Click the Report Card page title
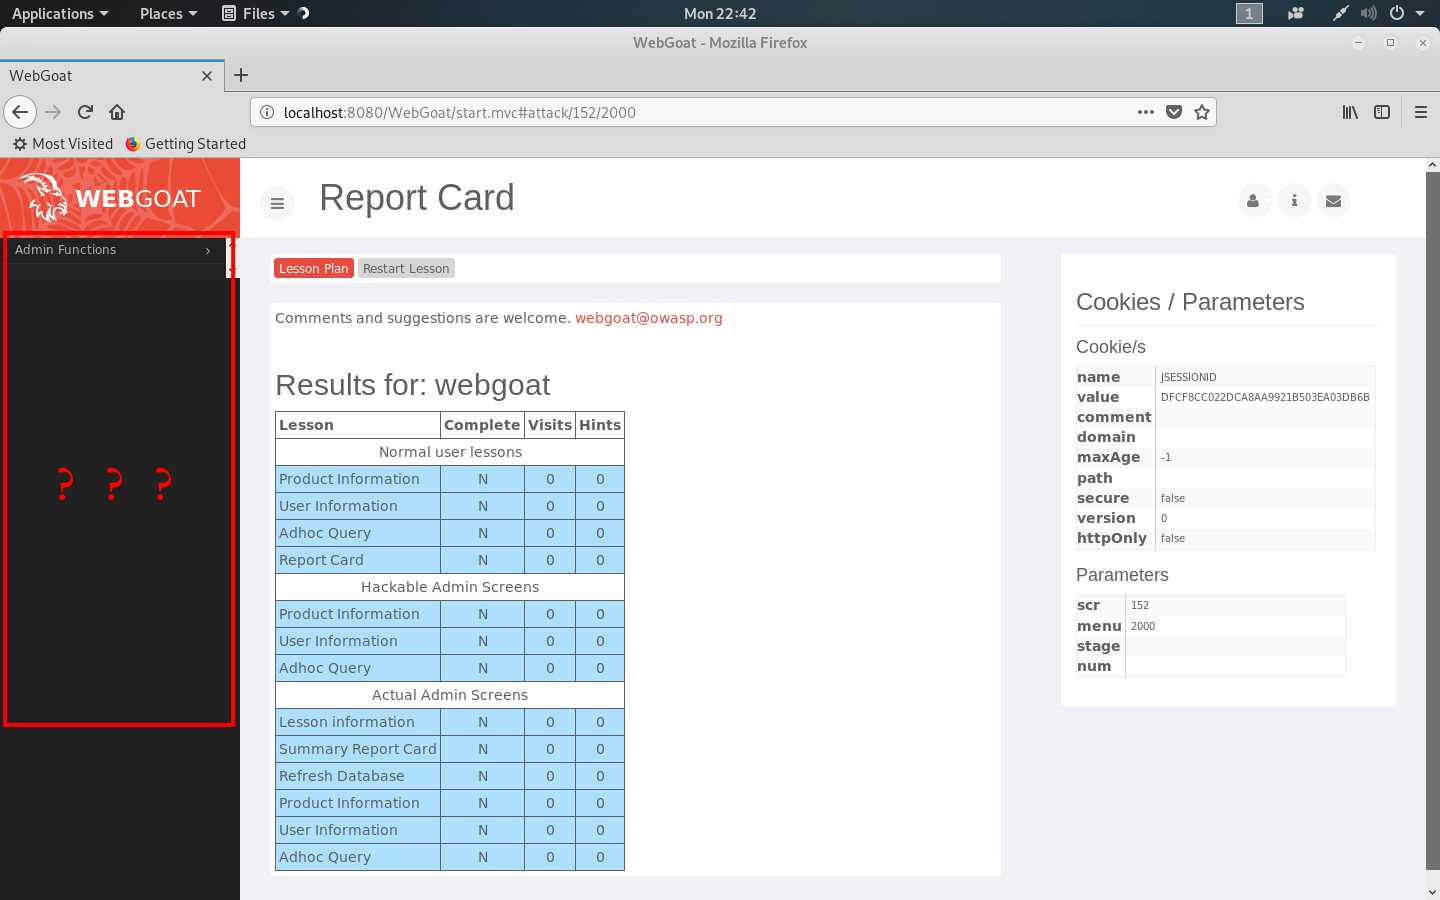1440x900 pixels. pos(417,198)
